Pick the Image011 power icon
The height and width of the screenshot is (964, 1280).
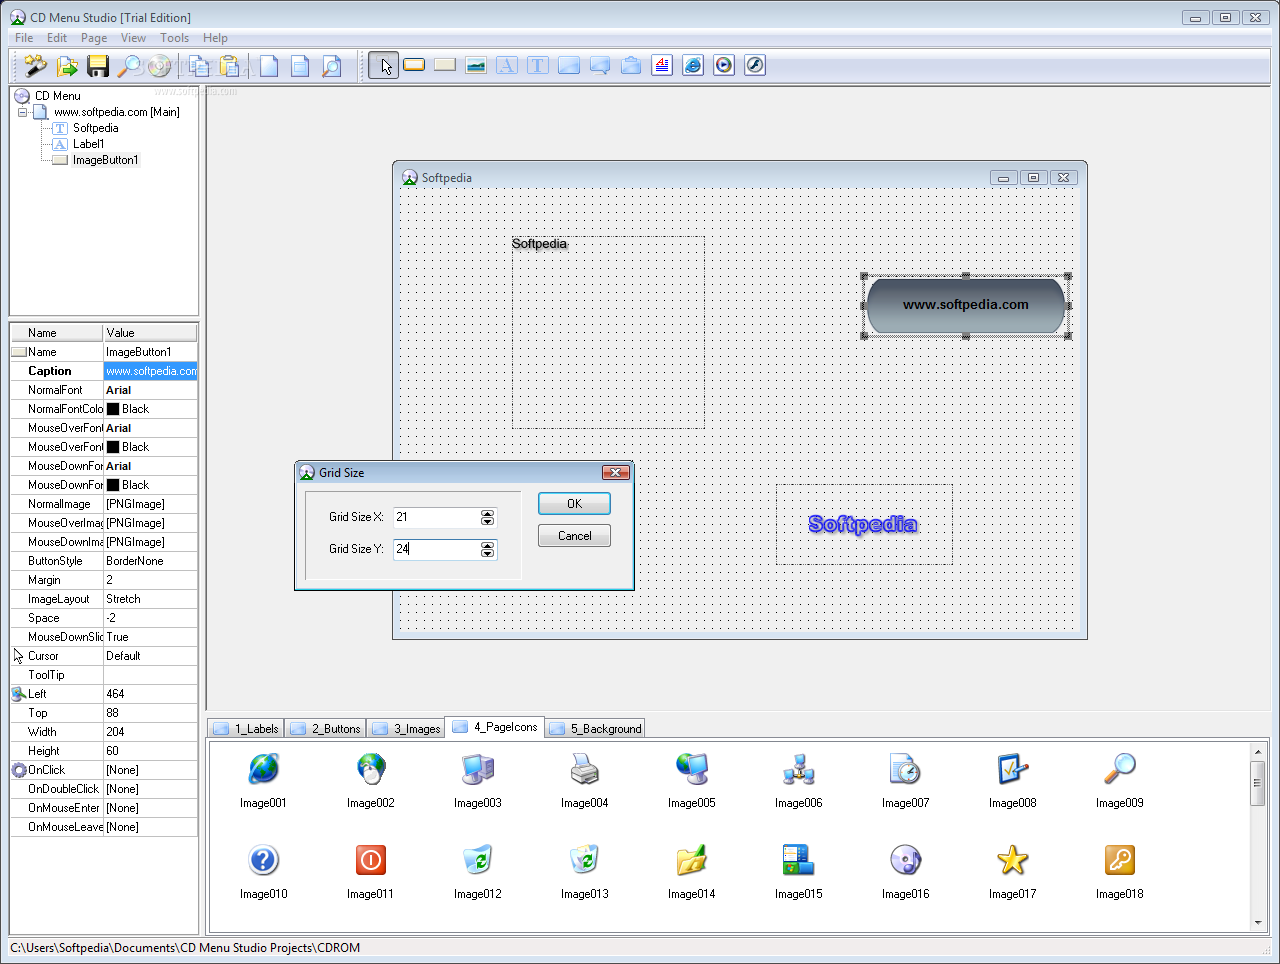[370, 860]
